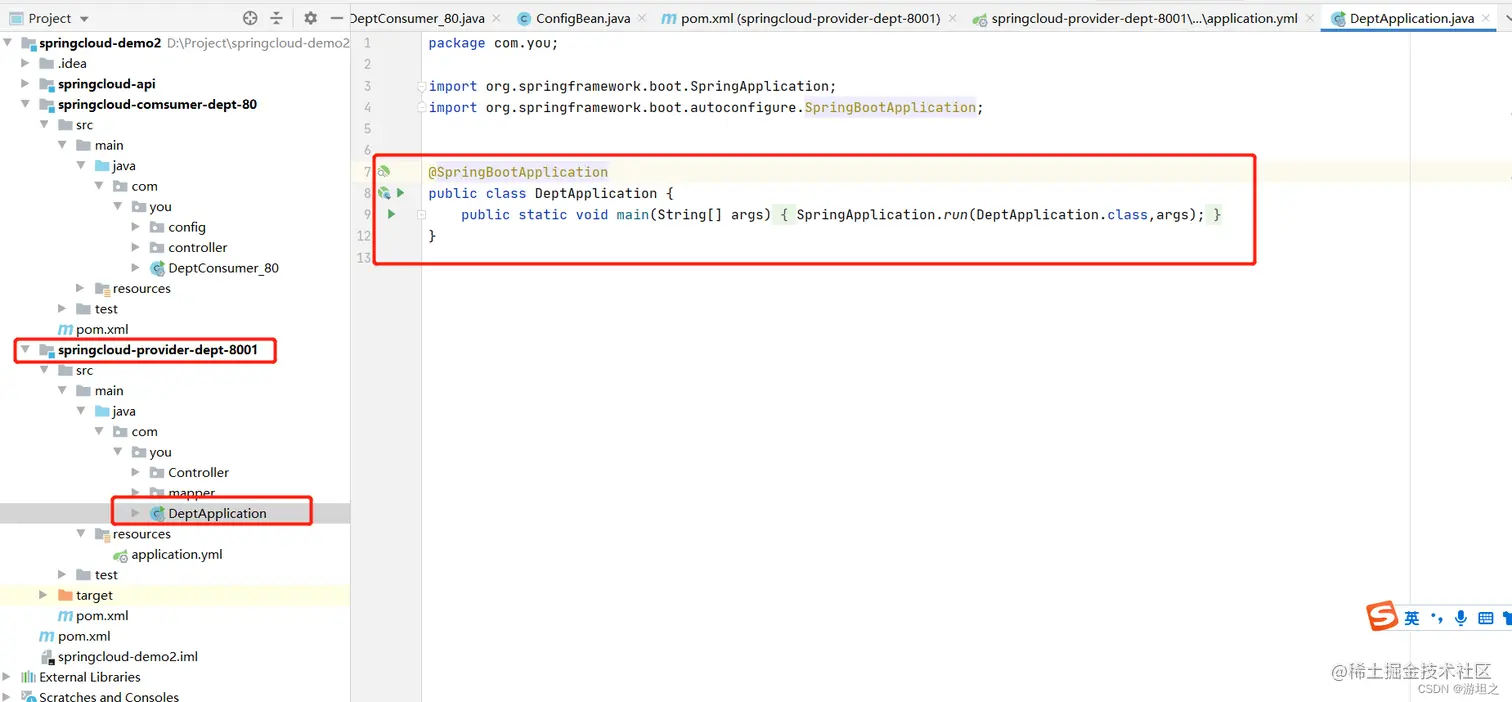Select DeptConsumer_80 class in tree
1512x702 pixels.
(x=223, y=268)
